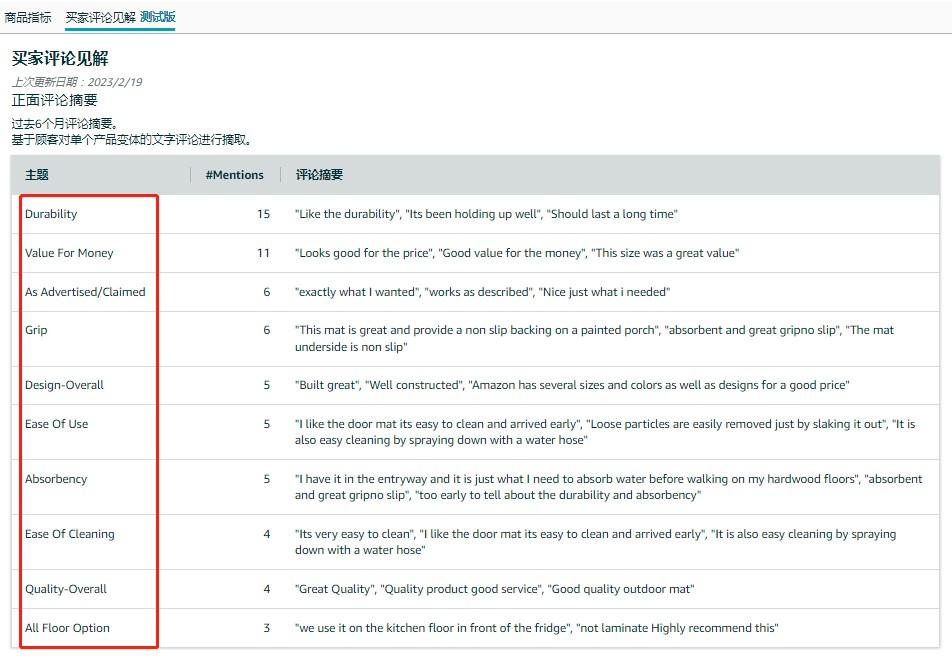Select the All Floor Option topic
The image size is (952, 669).
67,628
